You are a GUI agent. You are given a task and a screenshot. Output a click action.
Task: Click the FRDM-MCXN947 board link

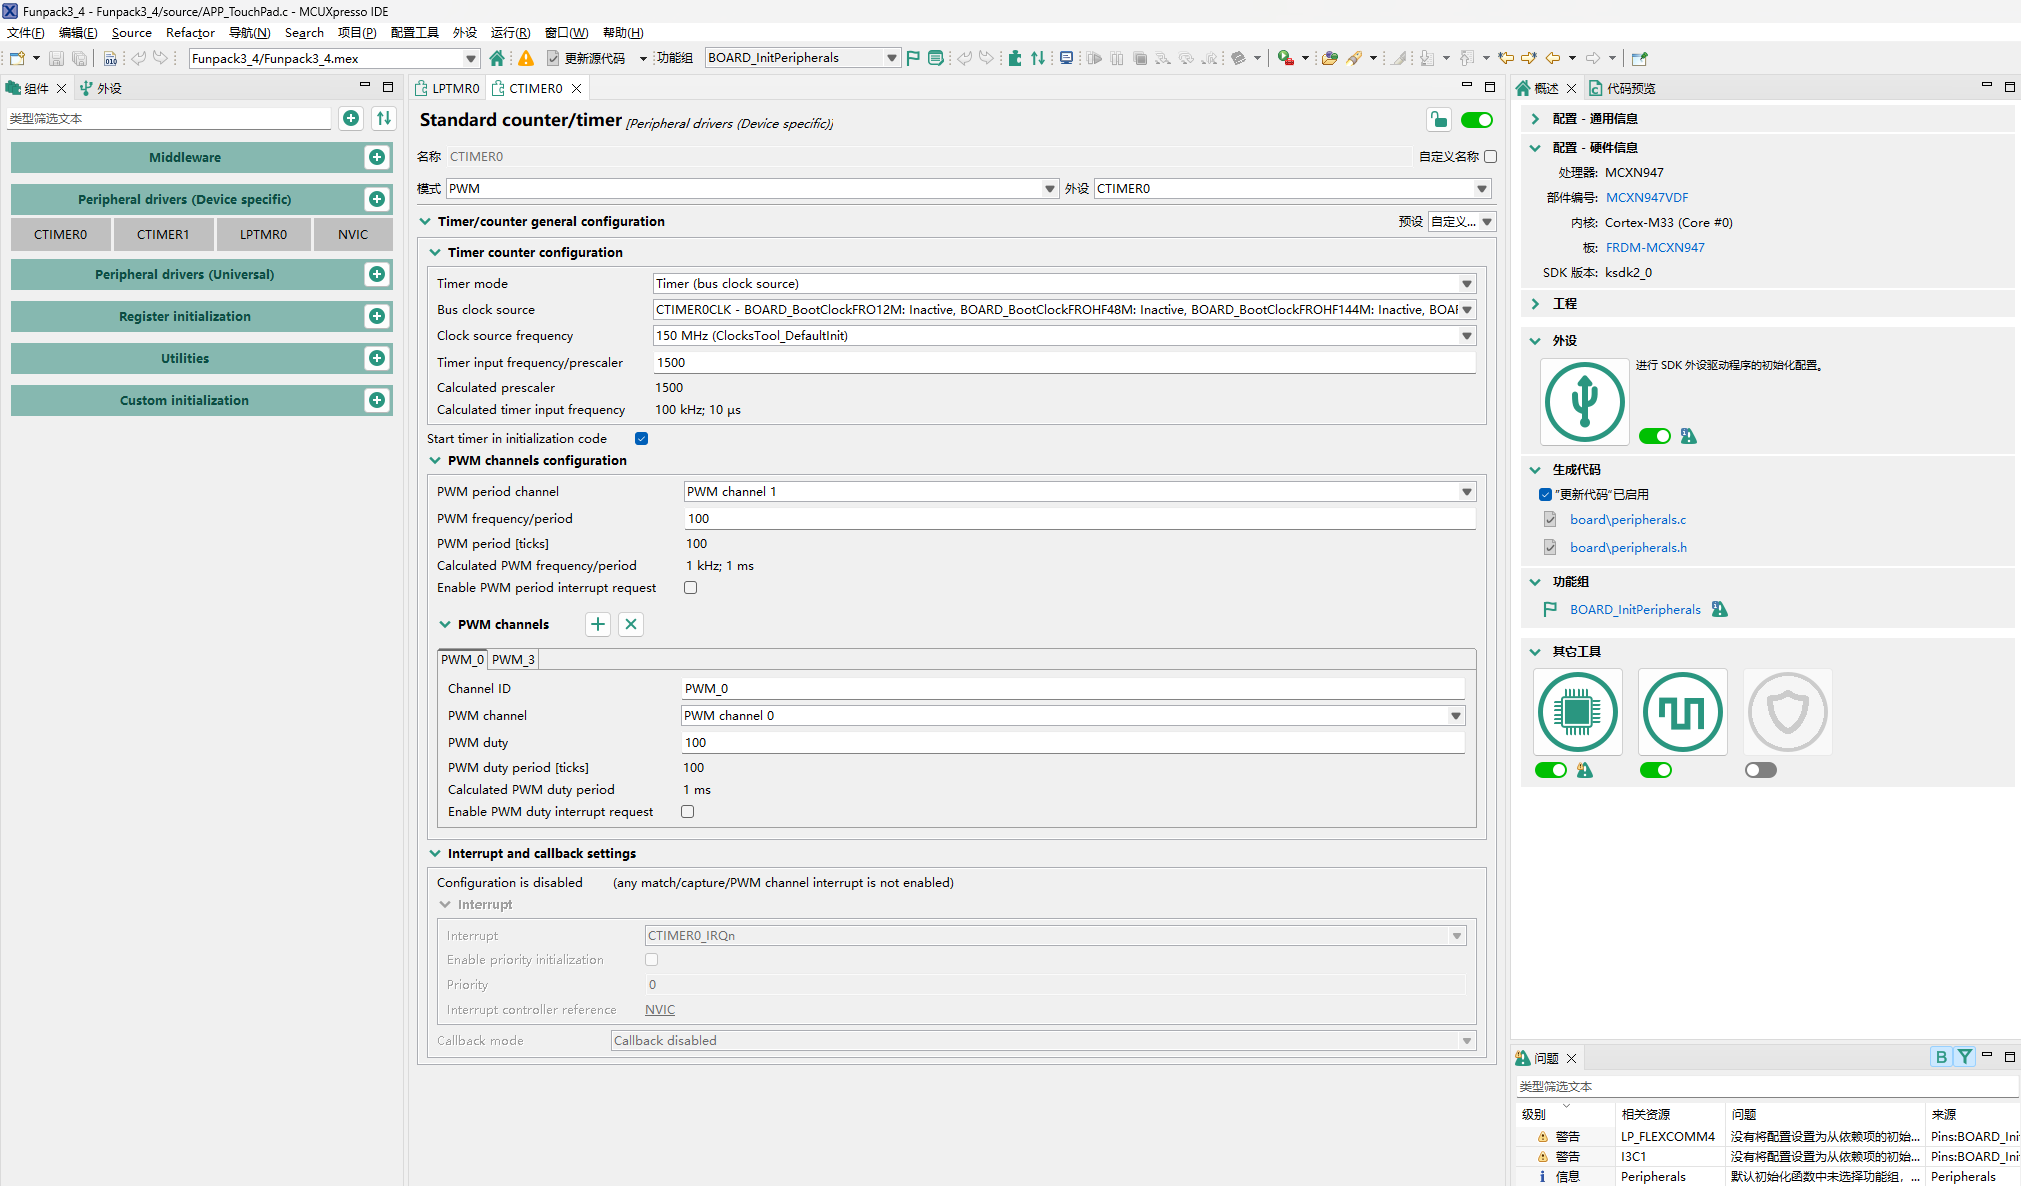click(x=1655, y=248)
